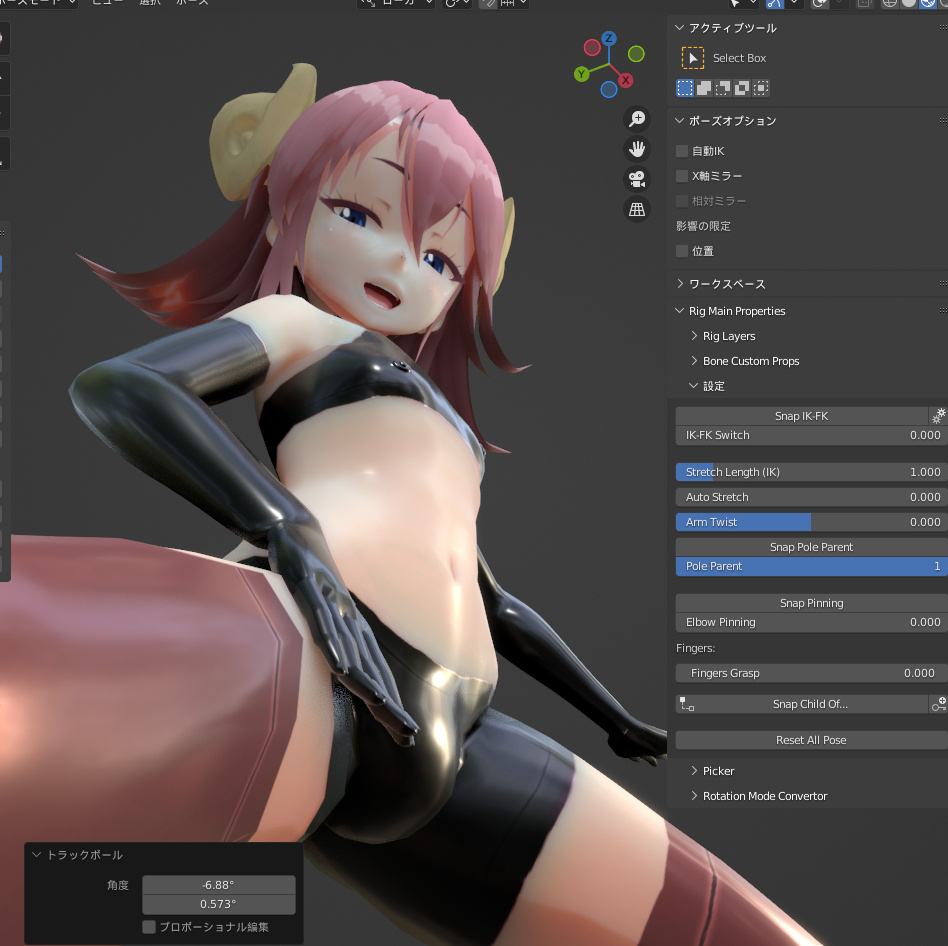Click the Snap Pole Parent button
This screenshot has height=946, width=948.
[811, 547]
